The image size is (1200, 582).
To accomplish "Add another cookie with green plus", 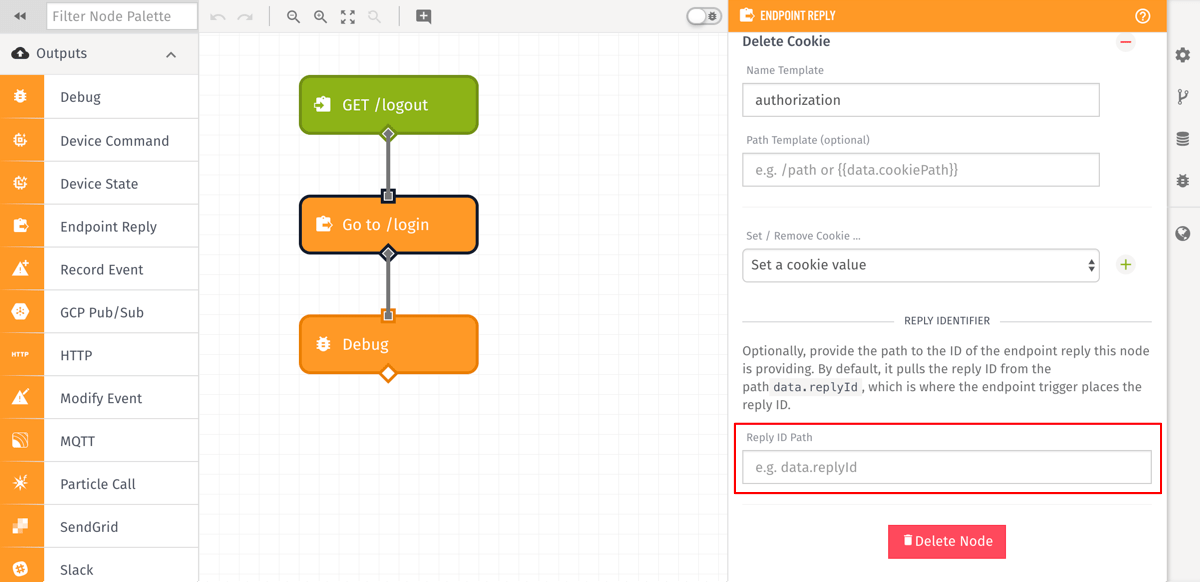I will tap(1126, 265).
